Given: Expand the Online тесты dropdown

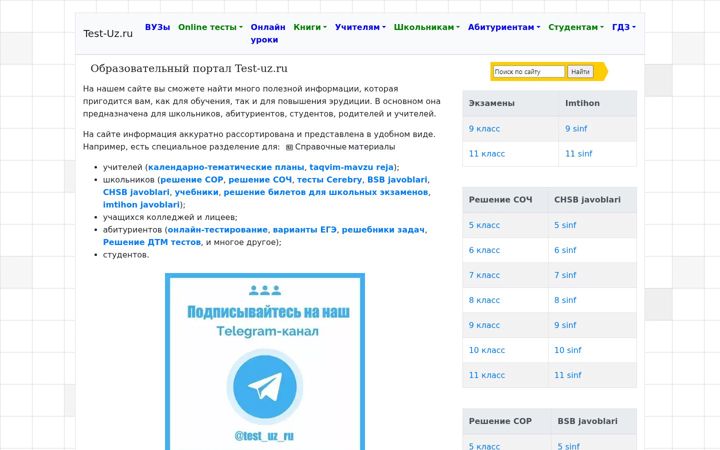Looking at the screenshot, I should [210, 27].
